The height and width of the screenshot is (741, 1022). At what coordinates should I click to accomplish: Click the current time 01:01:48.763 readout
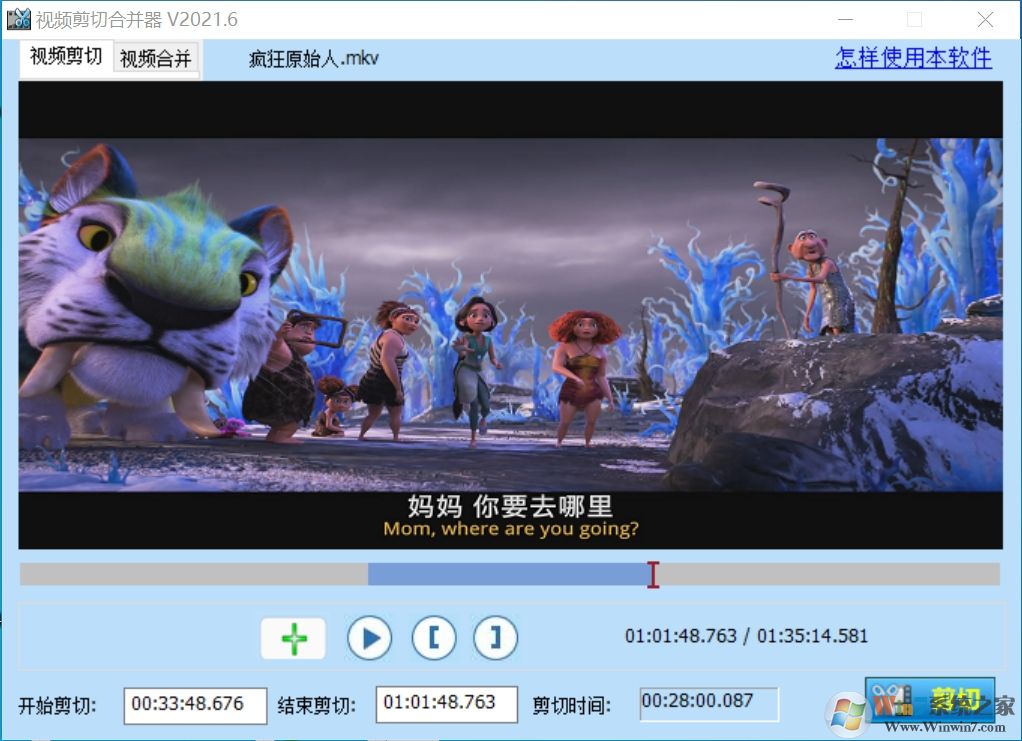[680, 636]
